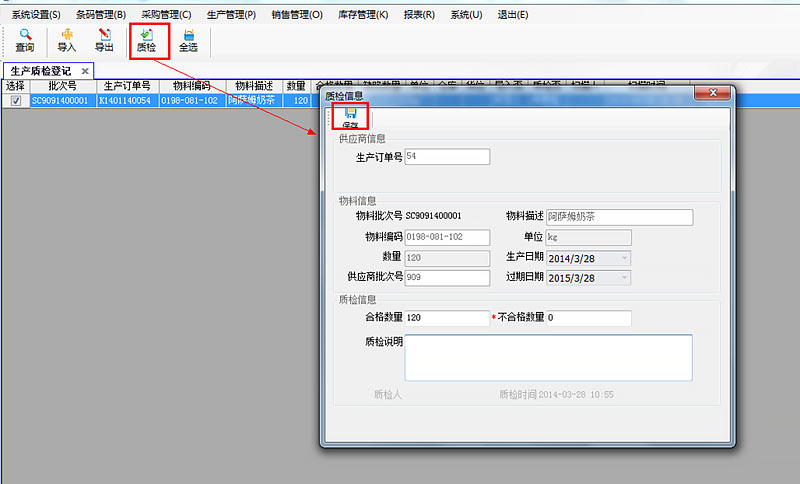Screen dimensions: 800x484
Task: Close the 质检信息 dialog window
Action: click(x=714, y=93)
